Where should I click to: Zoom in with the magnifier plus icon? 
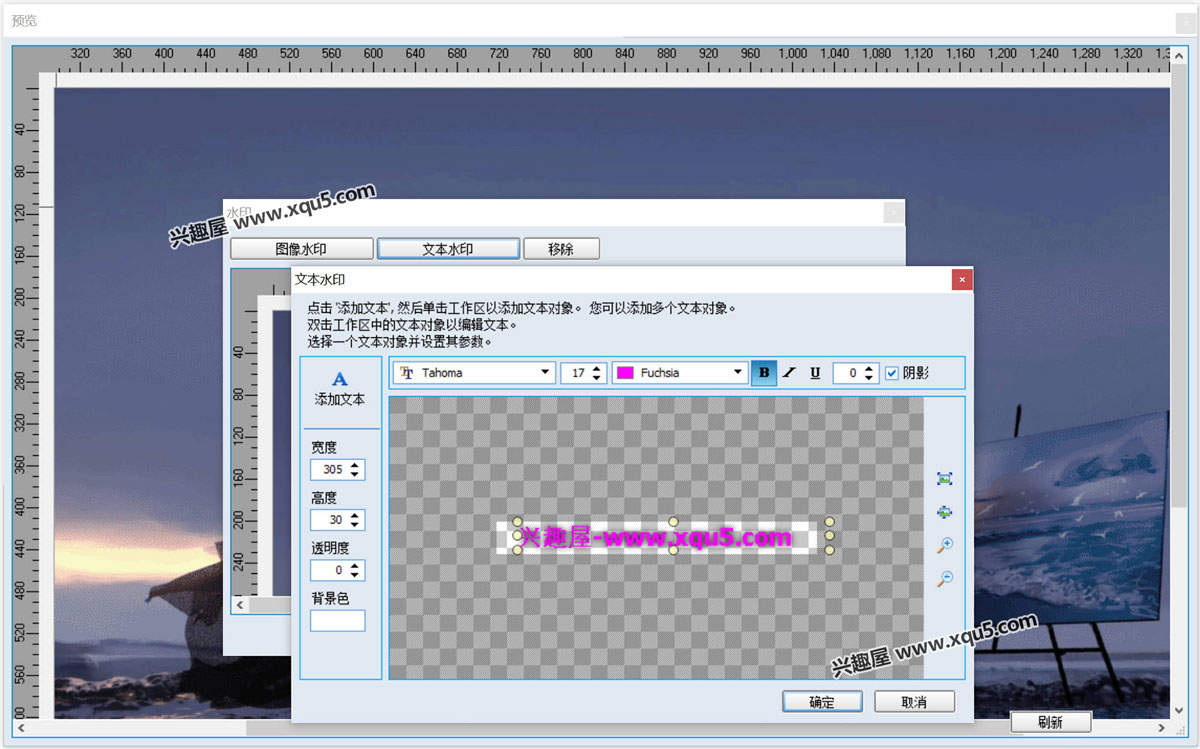[x=945, y=545]
